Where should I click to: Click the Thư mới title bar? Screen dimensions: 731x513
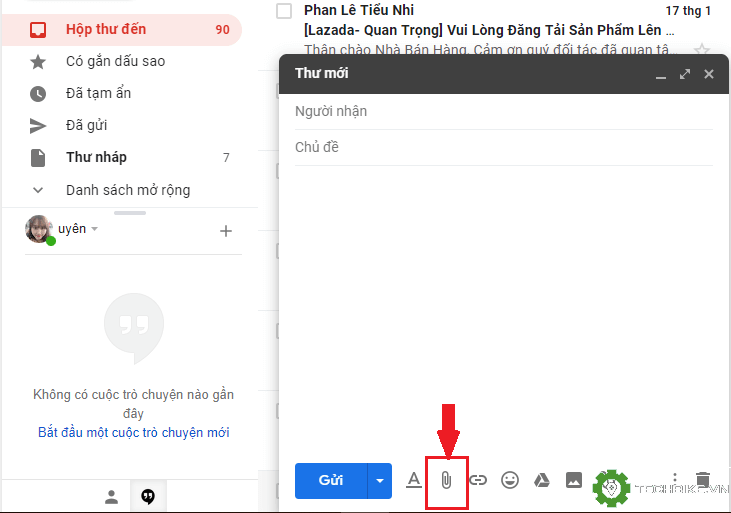[x=503, y=74]
